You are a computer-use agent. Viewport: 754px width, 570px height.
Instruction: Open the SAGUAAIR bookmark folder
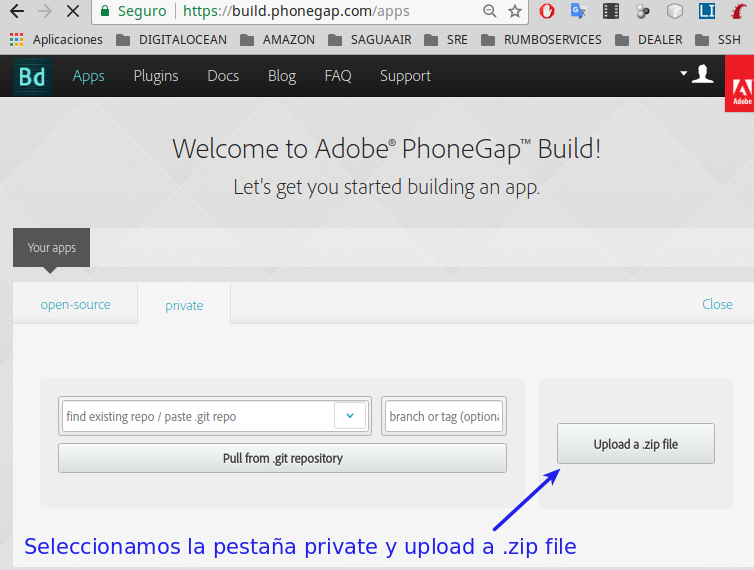tap(370, 39)
